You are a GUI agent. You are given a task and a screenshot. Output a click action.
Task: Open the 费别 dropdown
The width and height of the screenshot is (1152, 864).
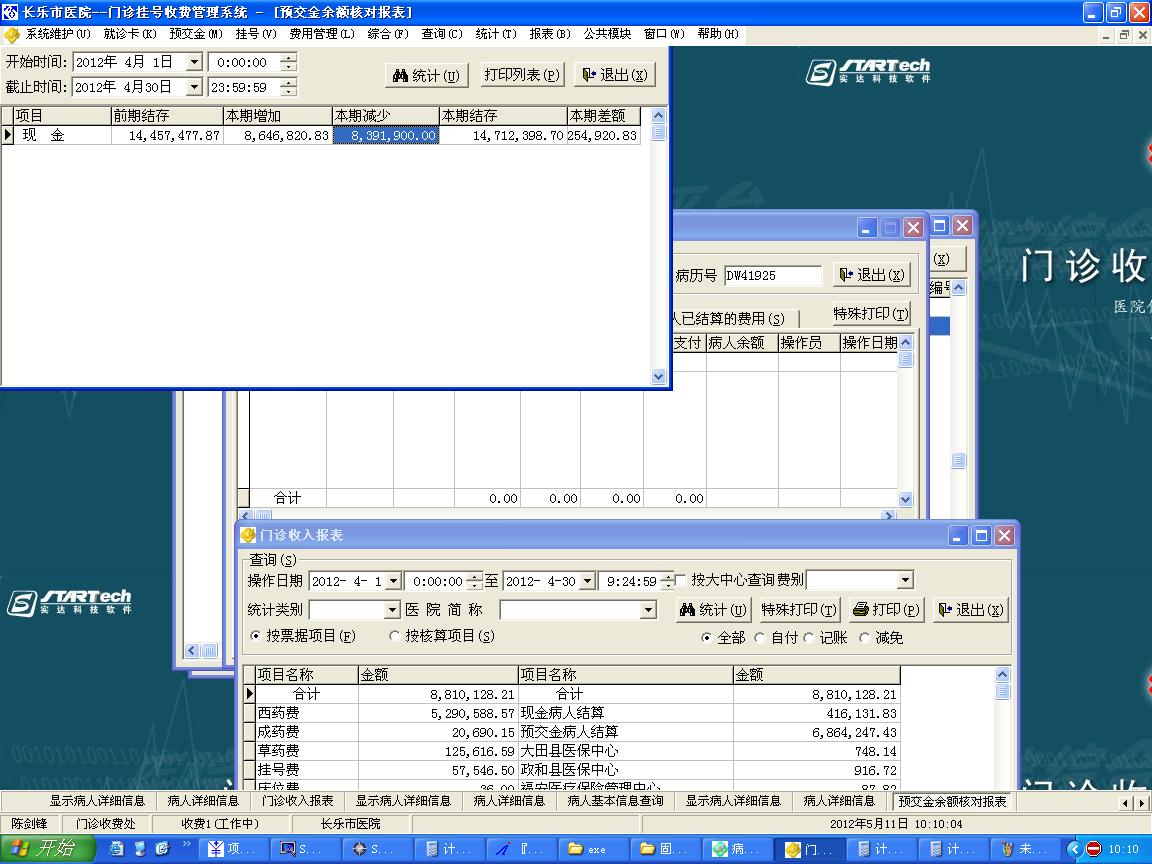point(905,580)
